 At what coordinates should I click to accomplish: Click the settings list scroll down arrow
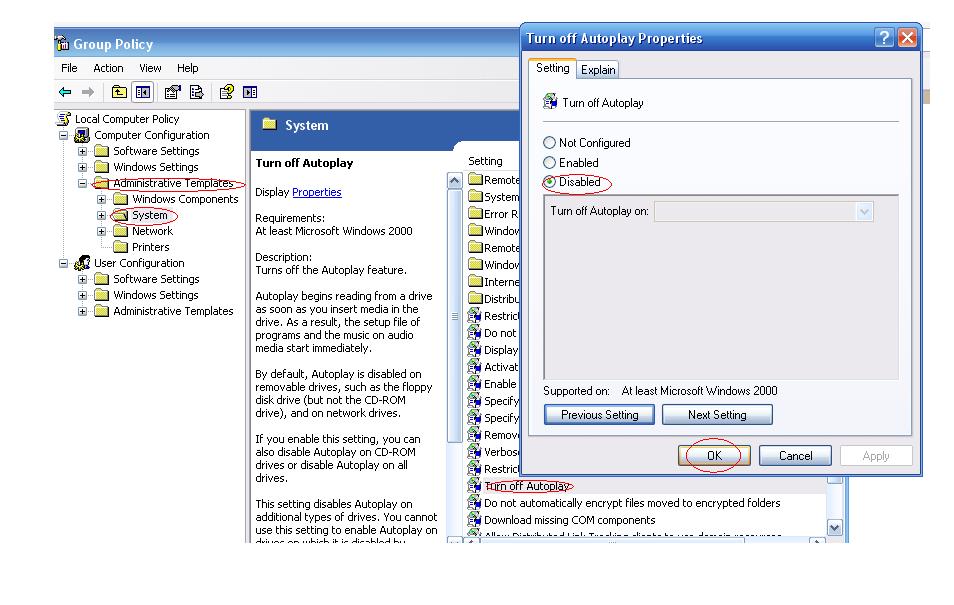coord(835,528)
